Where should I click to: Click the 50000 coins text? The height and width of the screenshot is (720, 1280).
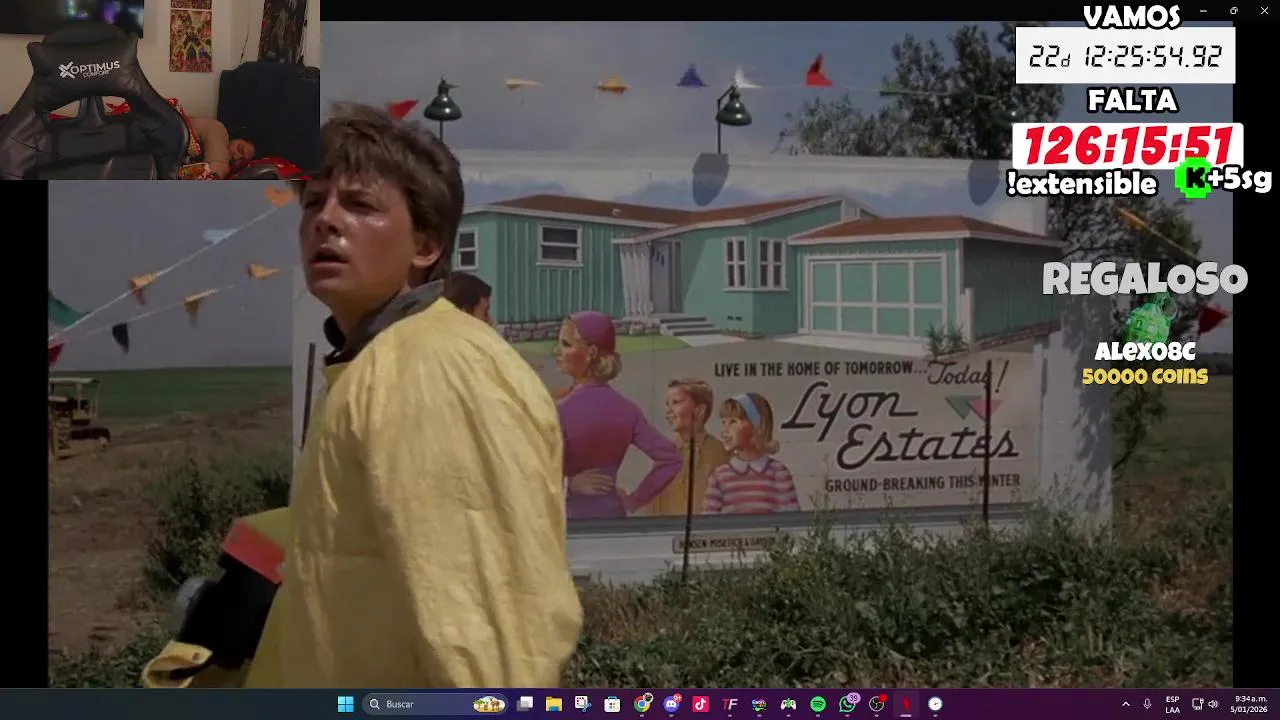[x=1145, y=377]
